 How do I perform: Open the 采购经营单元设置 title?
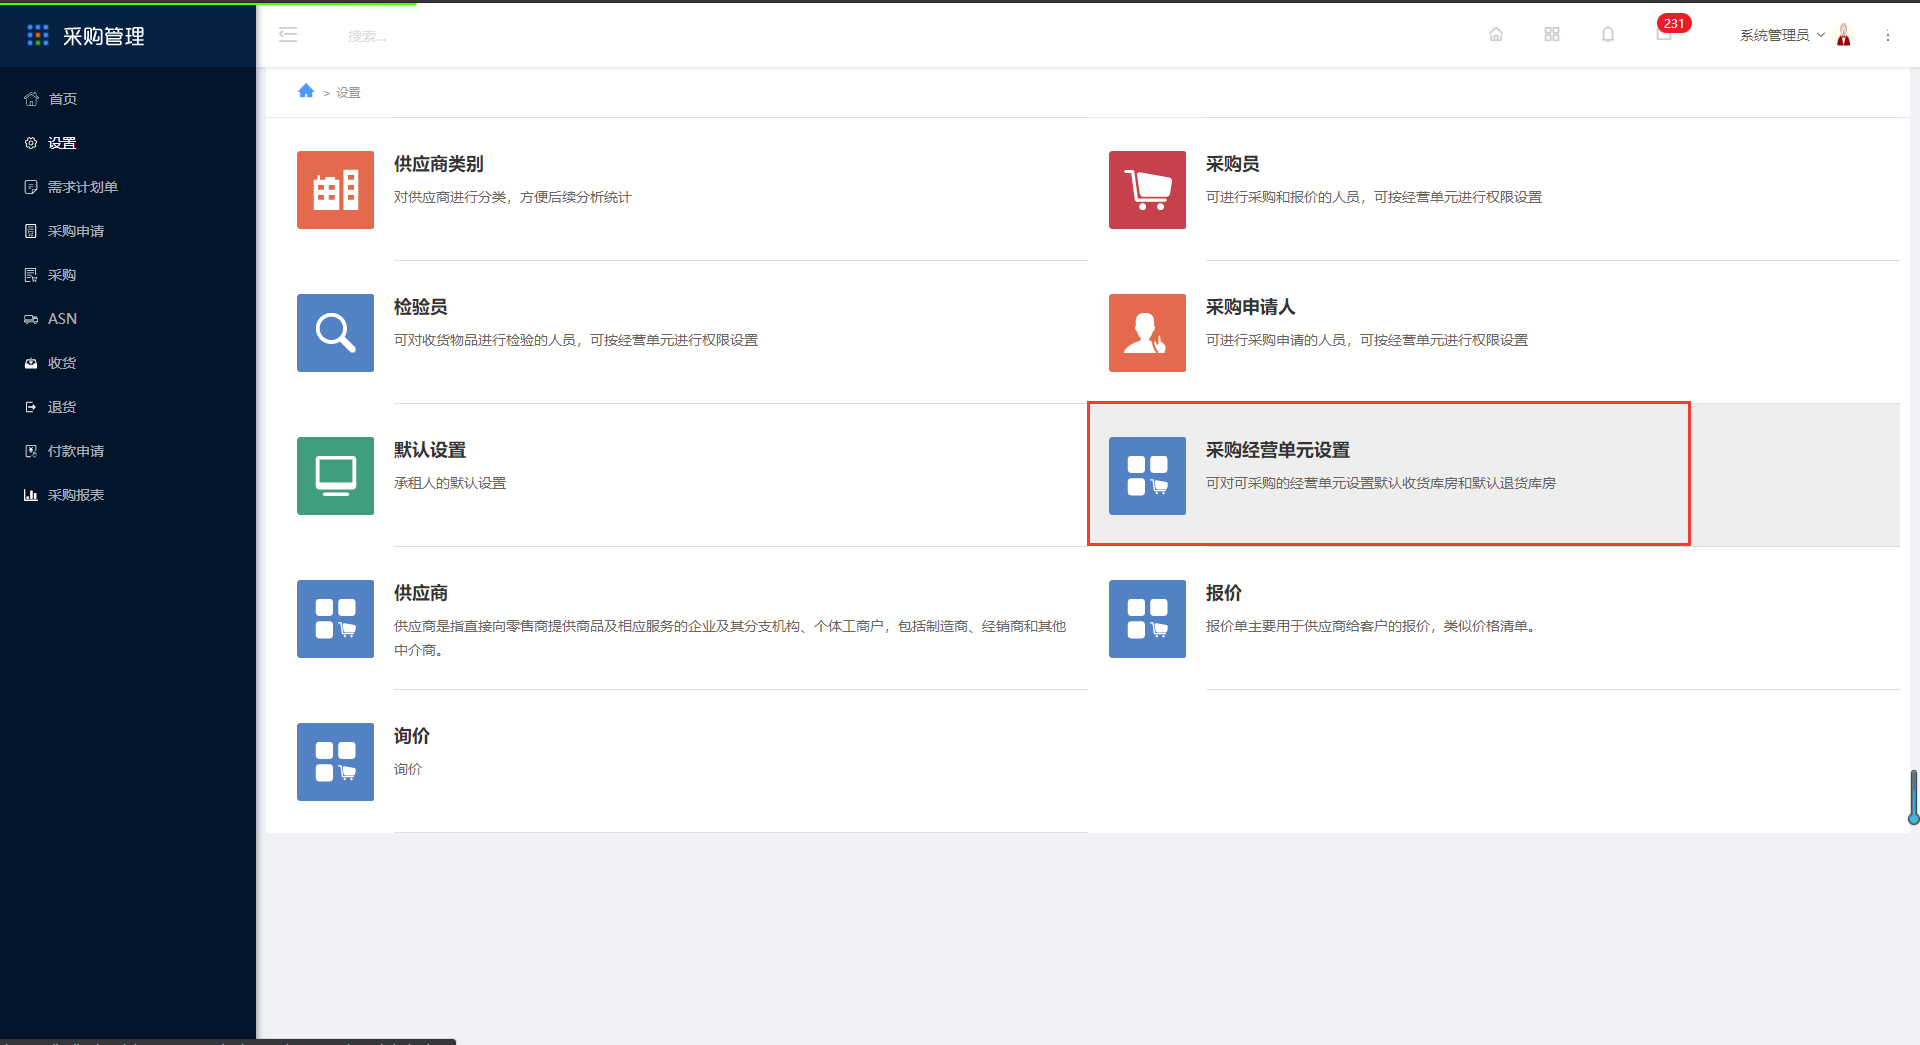coord(1277,450)
